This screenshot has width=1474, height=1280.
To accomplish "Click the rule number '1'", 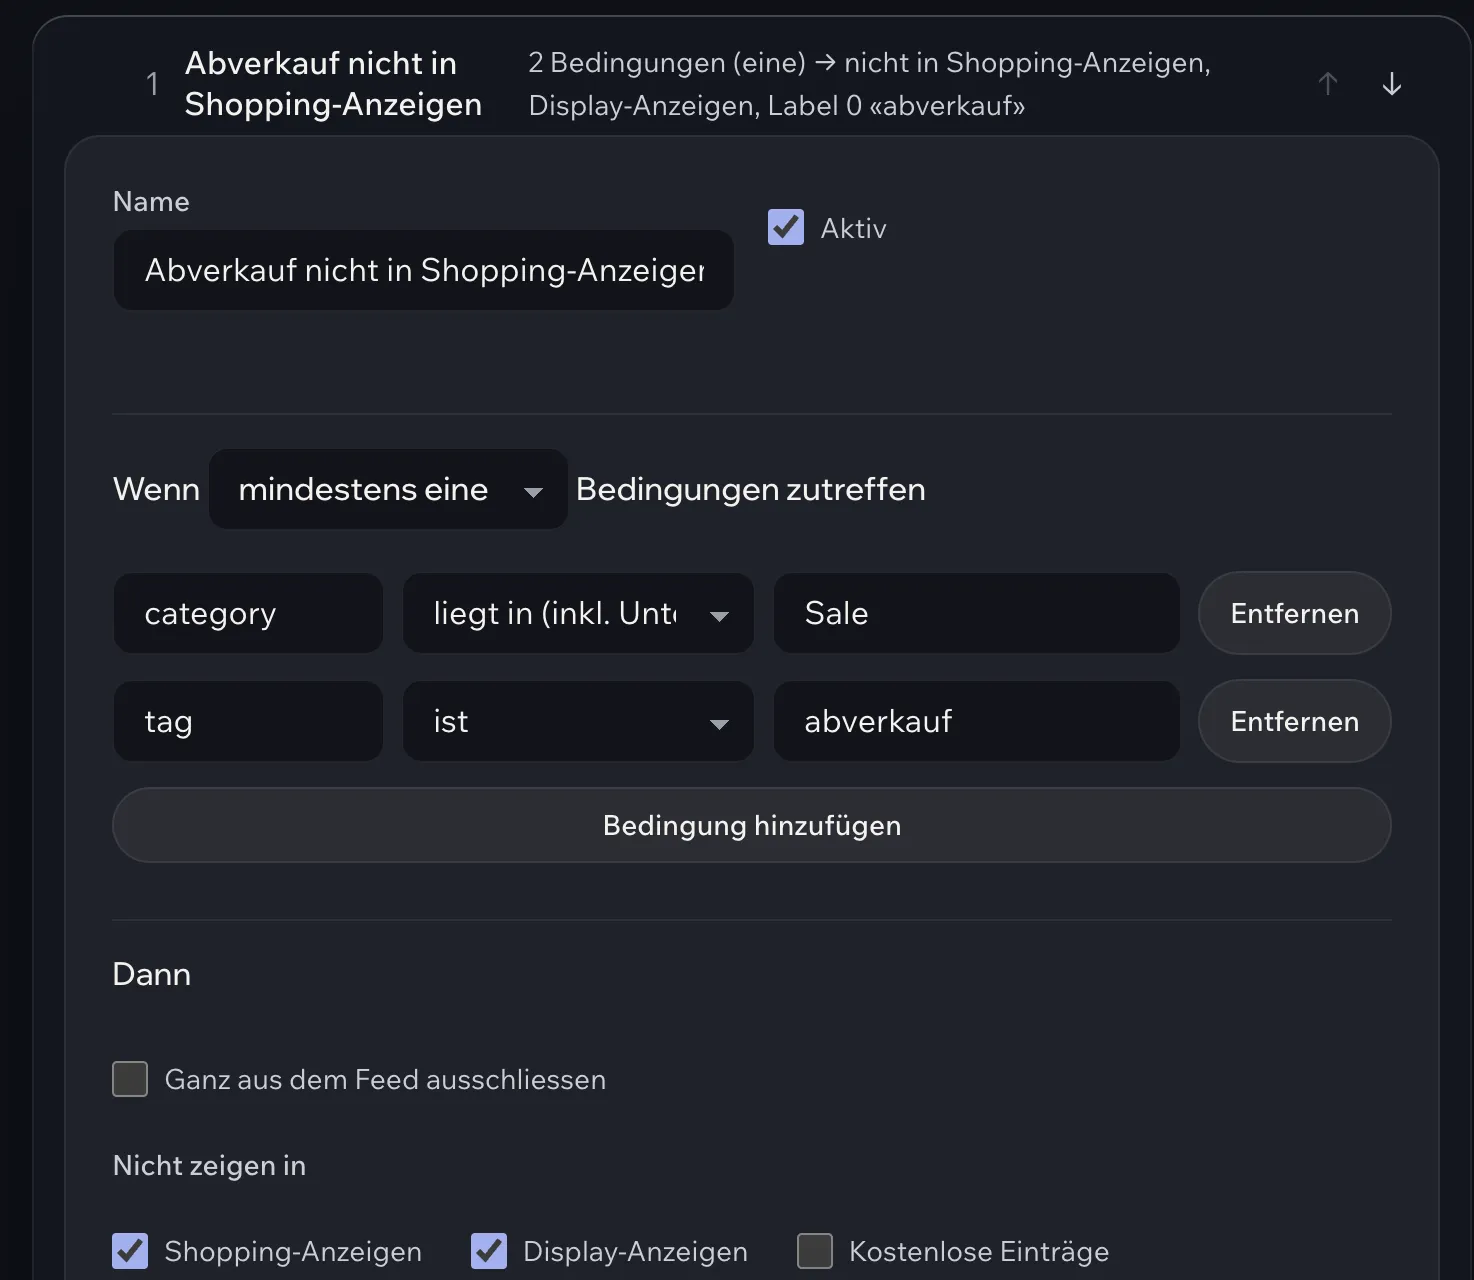I will pyautogui.click(x=153, y=84).
